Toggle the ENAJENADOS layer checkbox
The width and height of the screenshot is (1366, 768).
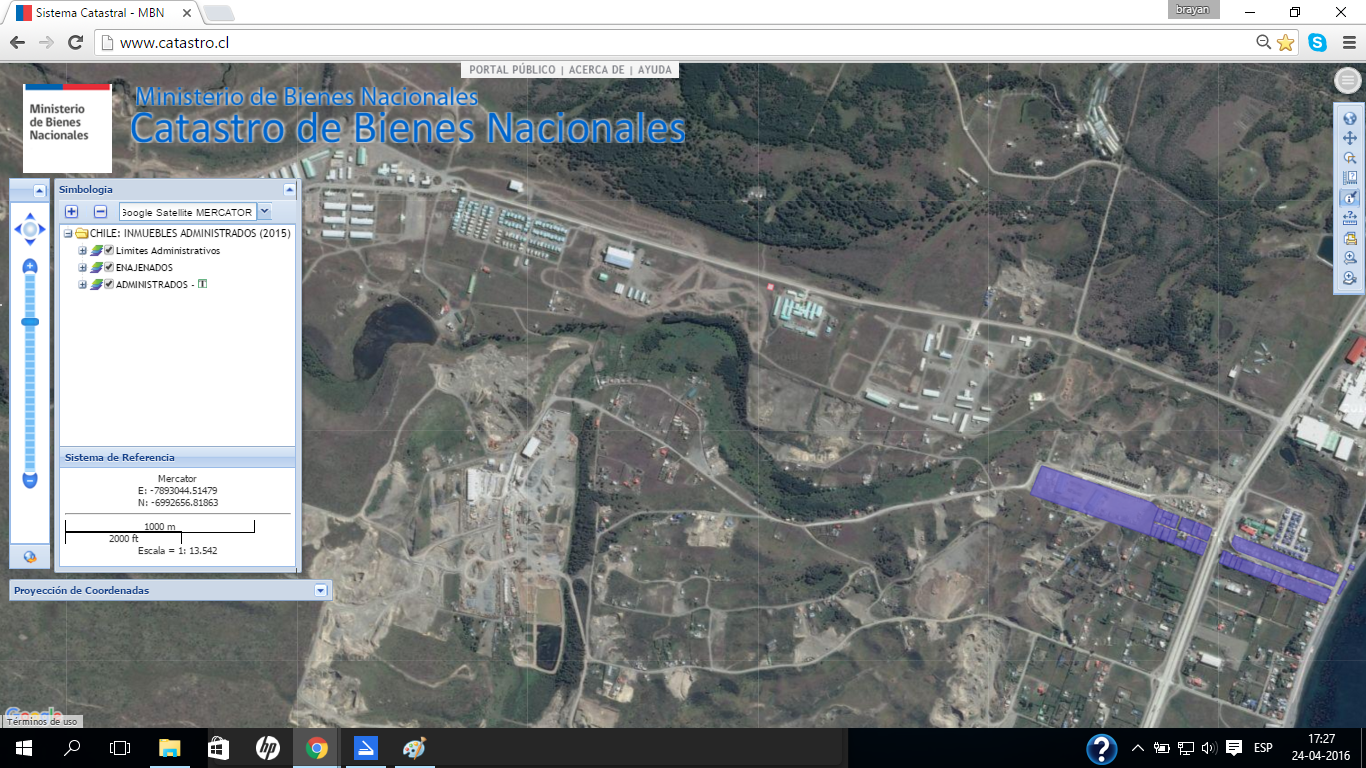[x=109, y=267]
